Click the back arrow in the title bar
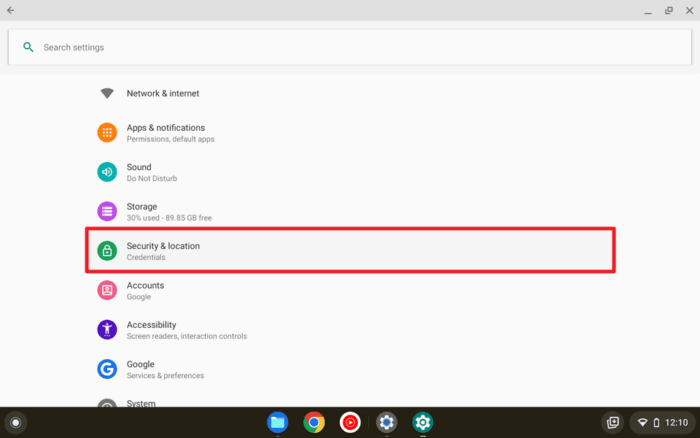This screenshot has width=700, height=438. tap(11, 10)
